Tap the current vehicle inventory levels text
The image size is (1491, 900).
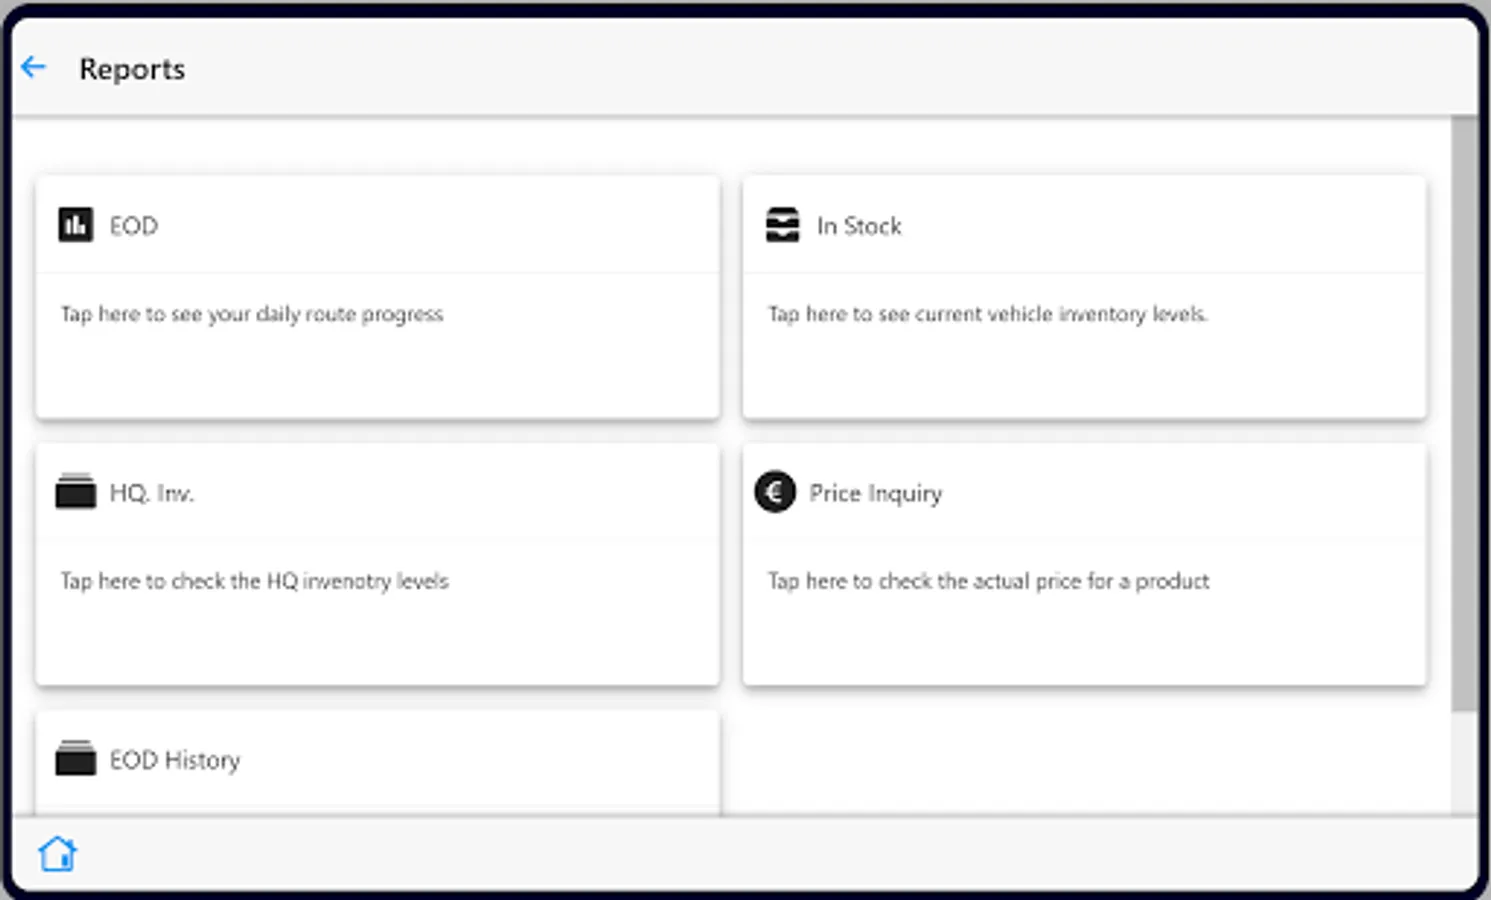click(988, 314)
